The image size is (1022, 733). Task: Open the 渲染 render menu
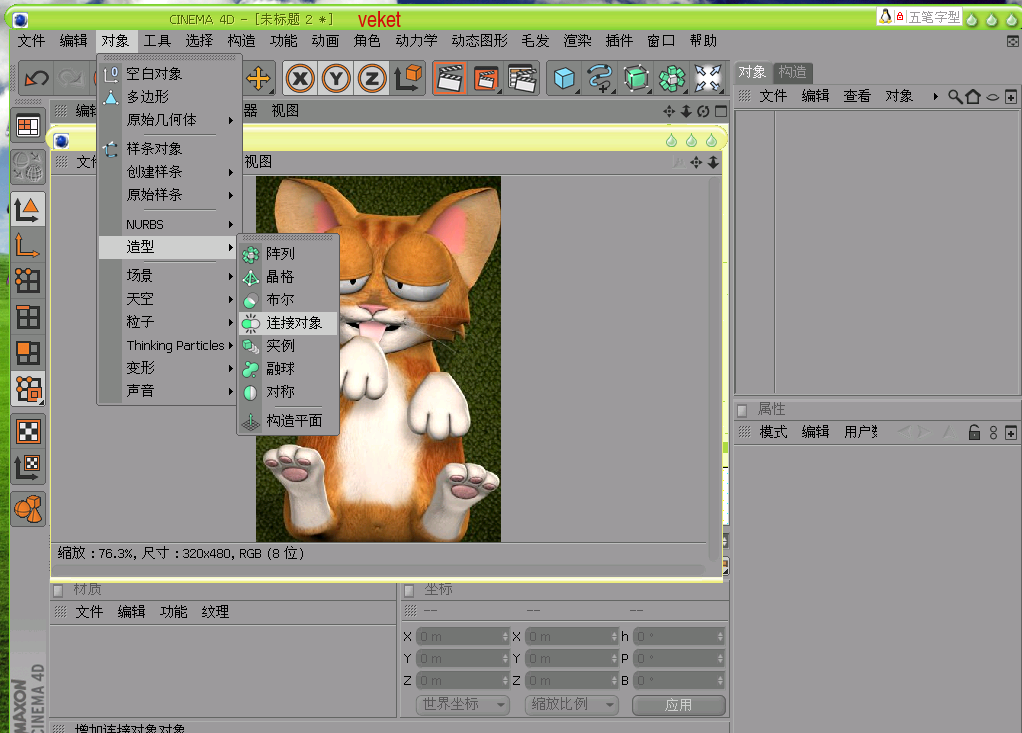577,40
